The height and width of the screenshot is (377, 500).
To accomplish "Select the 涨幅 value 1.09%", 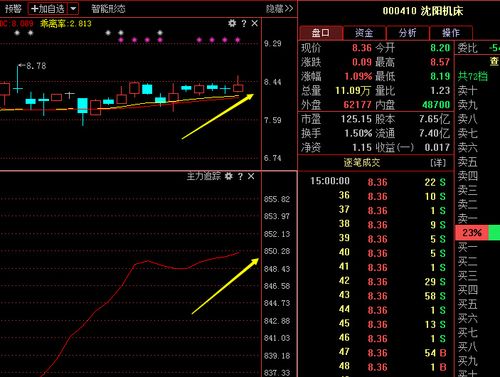I will pyautogui.click(x=358, y=76).
